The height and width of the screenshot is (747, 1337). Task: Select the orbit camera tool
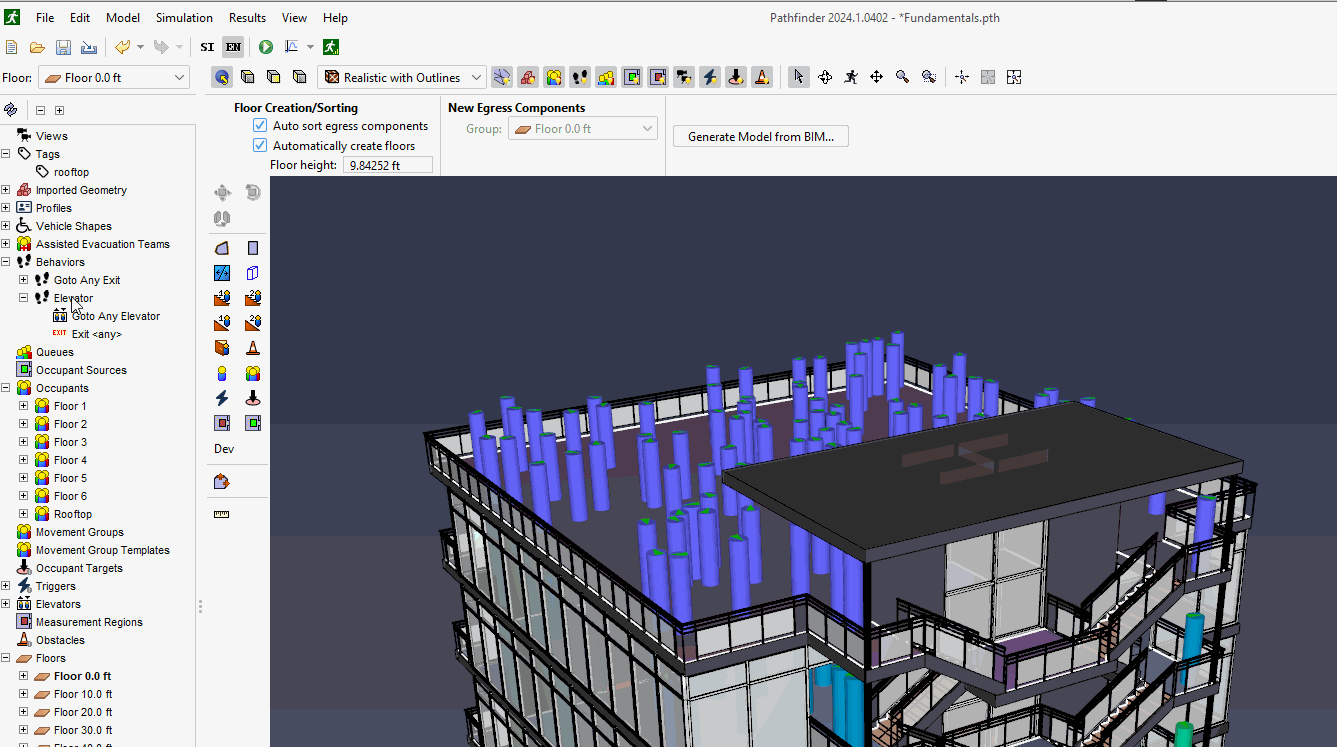point(825,77)
